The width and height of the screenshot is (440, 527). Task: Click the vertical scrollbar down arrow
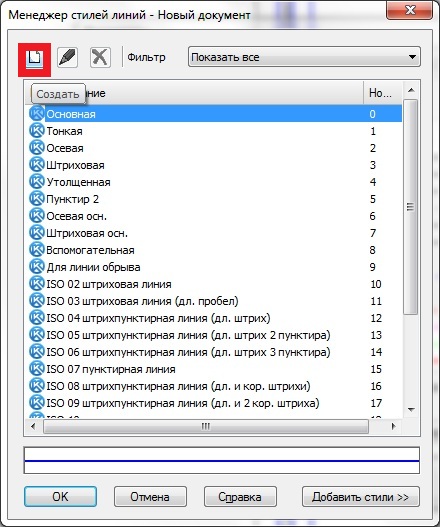tap(411, 410)
